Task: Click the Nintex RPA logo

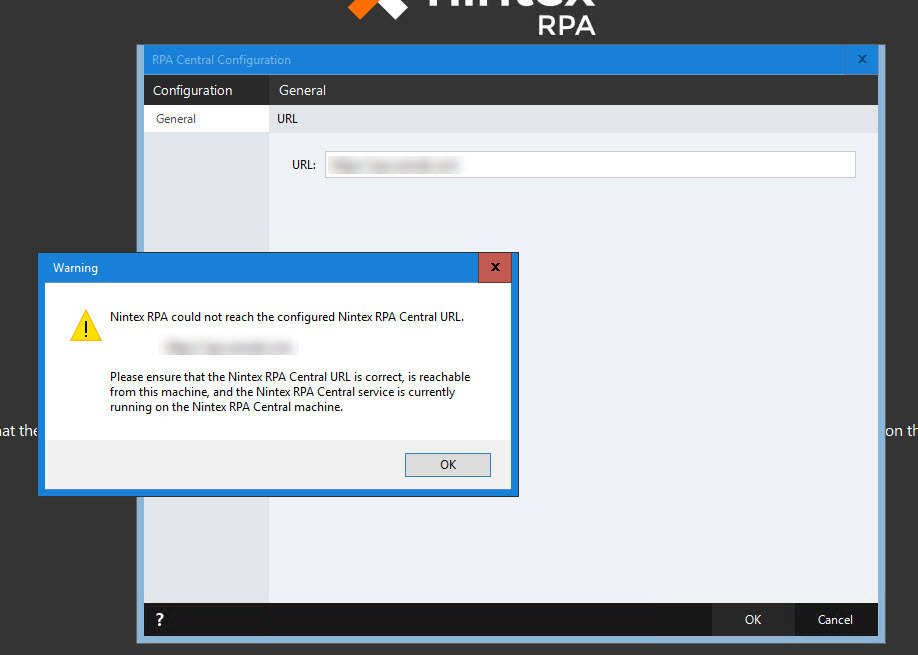Action: click(472, 18)
